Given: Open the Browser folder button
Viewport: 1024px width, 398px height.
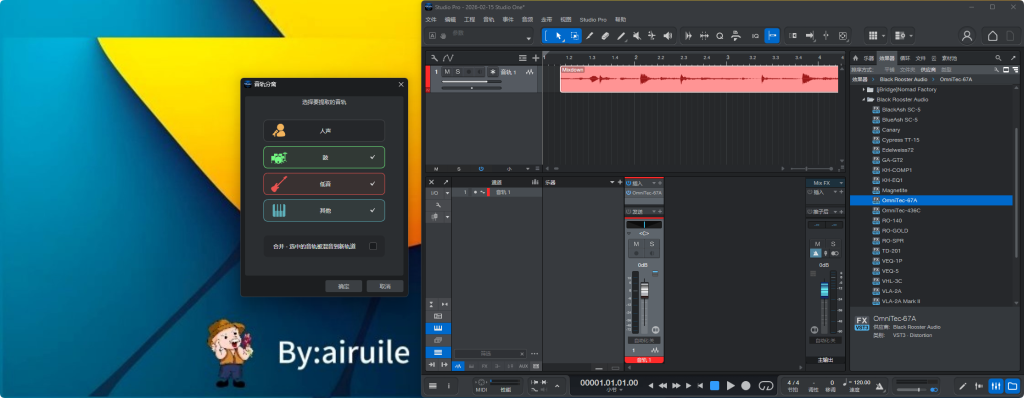Looking at the screenshot, I should 1012,386.
